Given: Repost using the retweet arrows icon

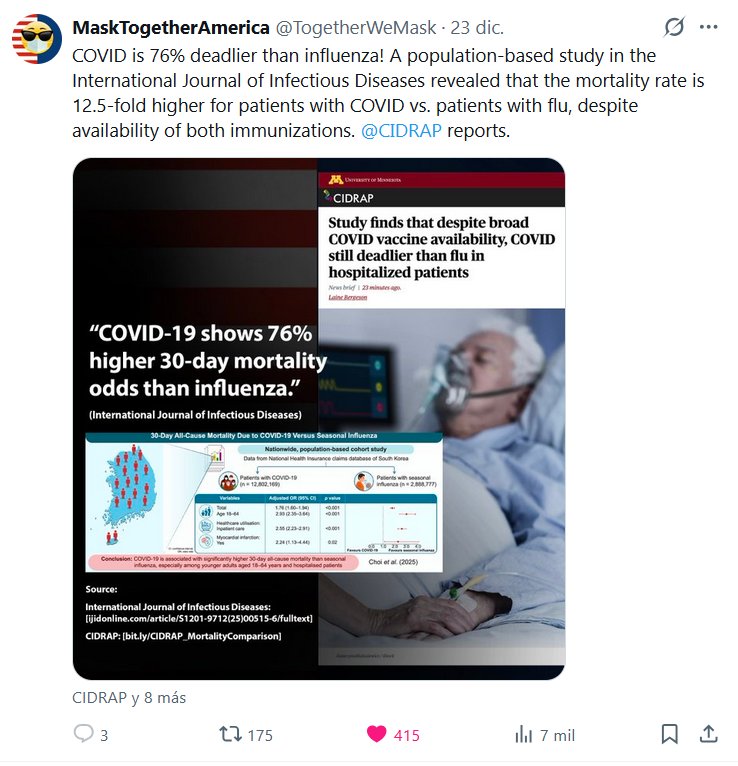Looking at the screenshot, I should tap(230, 734).
